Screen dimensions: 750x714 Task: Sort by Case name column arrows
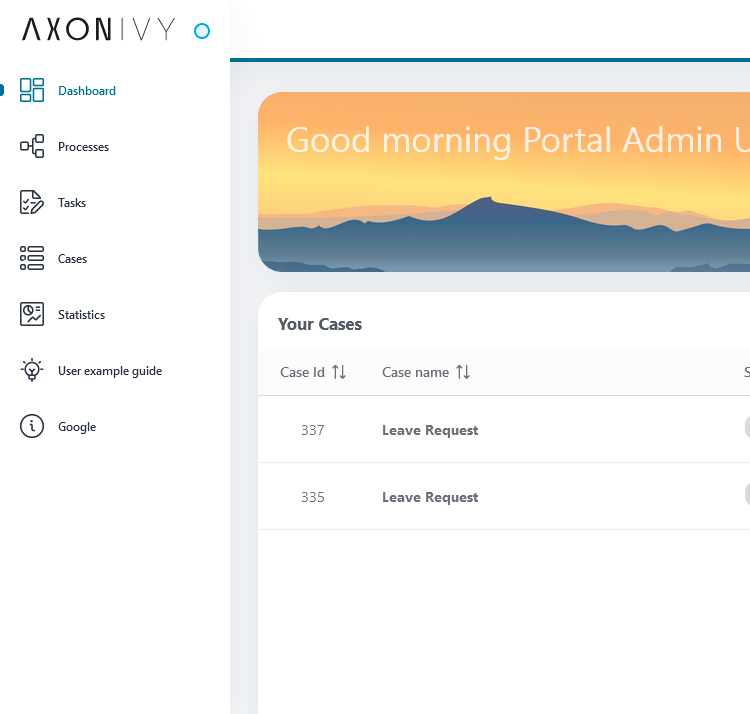coord(463,372)
